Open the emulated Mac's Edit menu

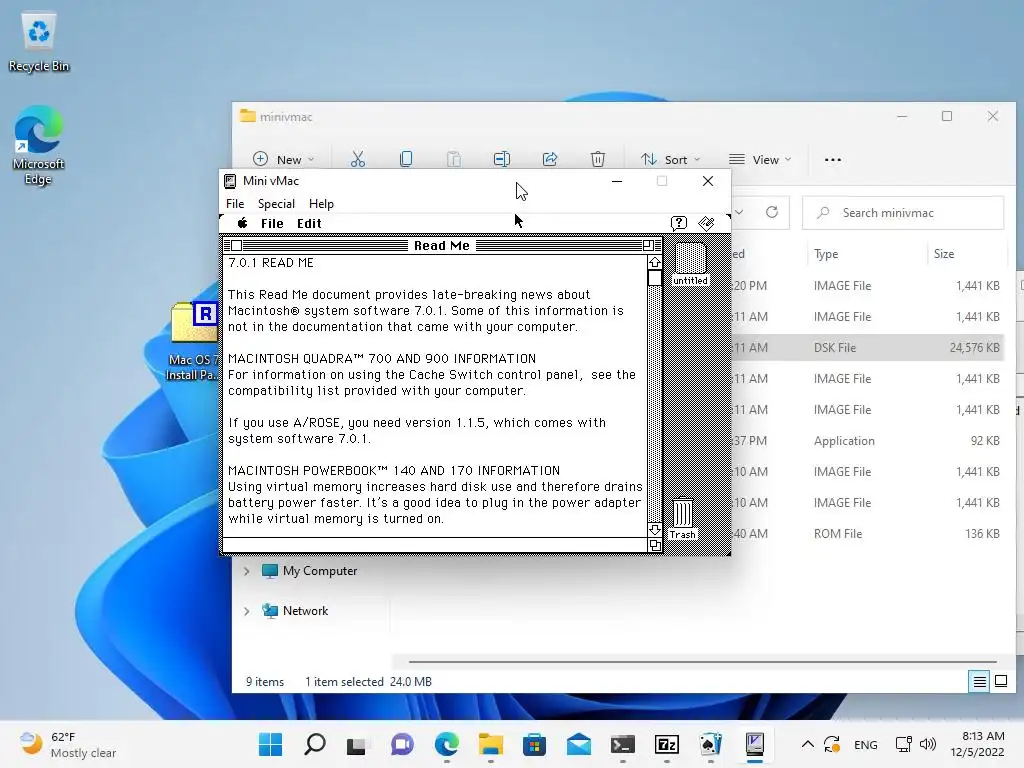(309, 223)
